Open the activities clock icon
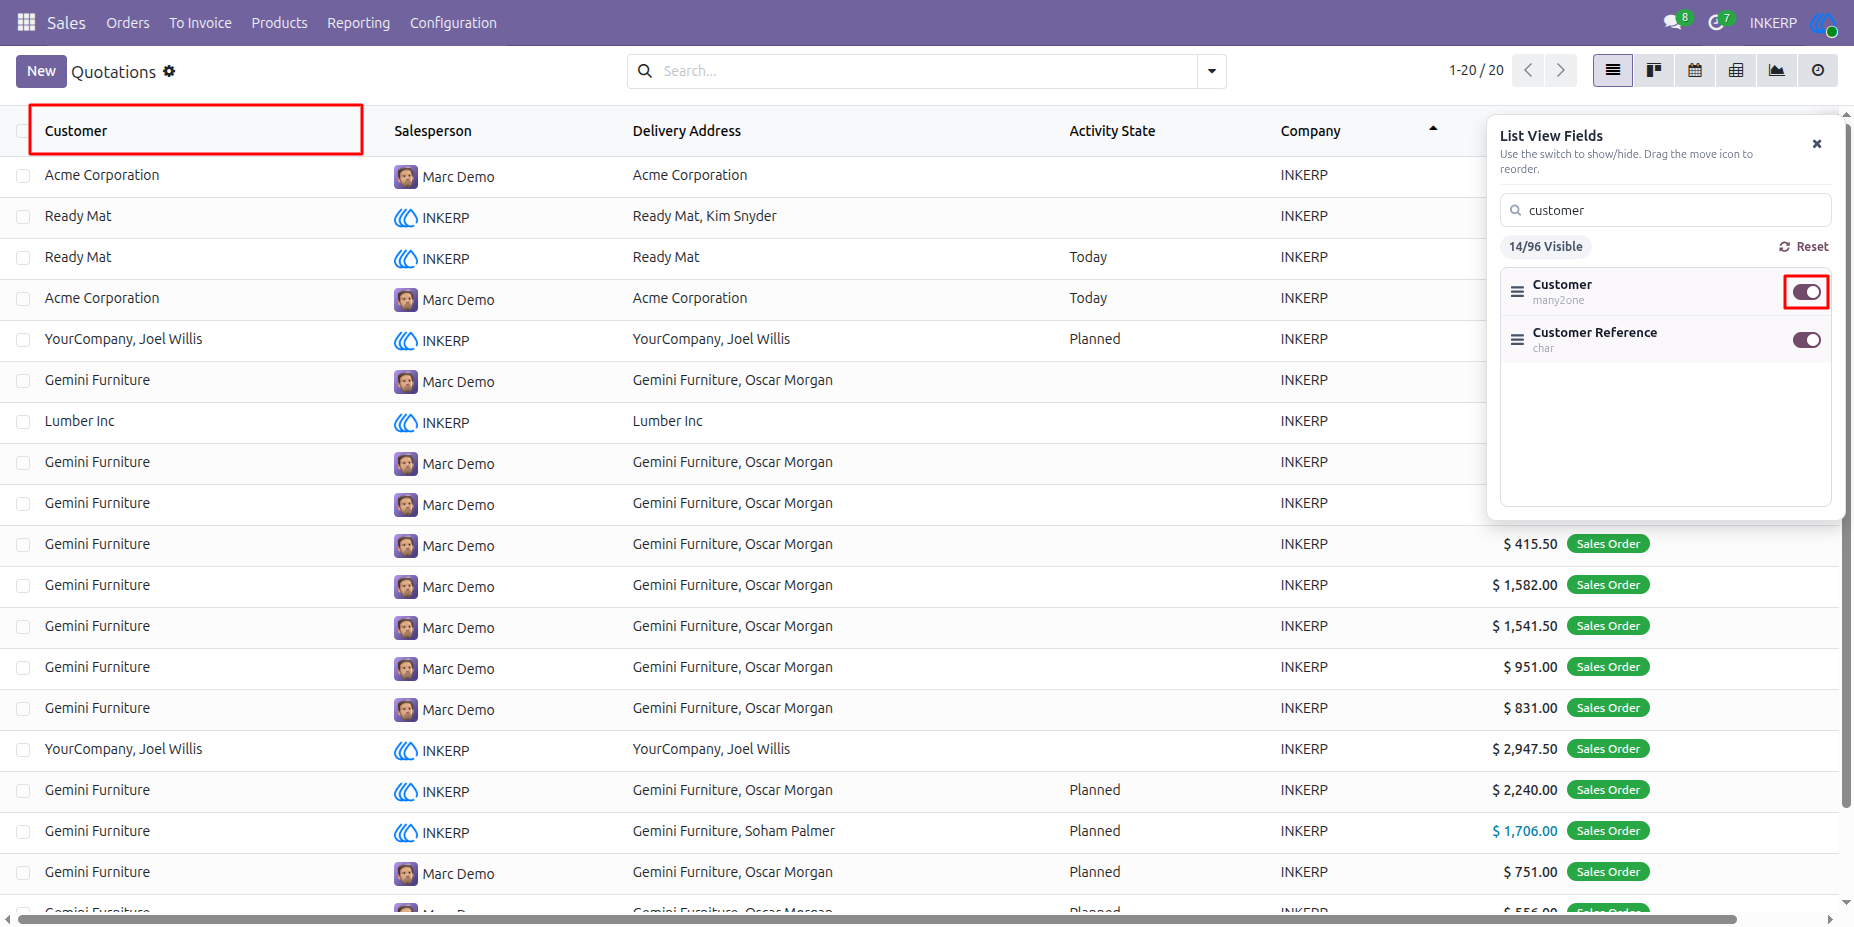The height and width of the screenshot is (927, 1854). click(1716, 22)
